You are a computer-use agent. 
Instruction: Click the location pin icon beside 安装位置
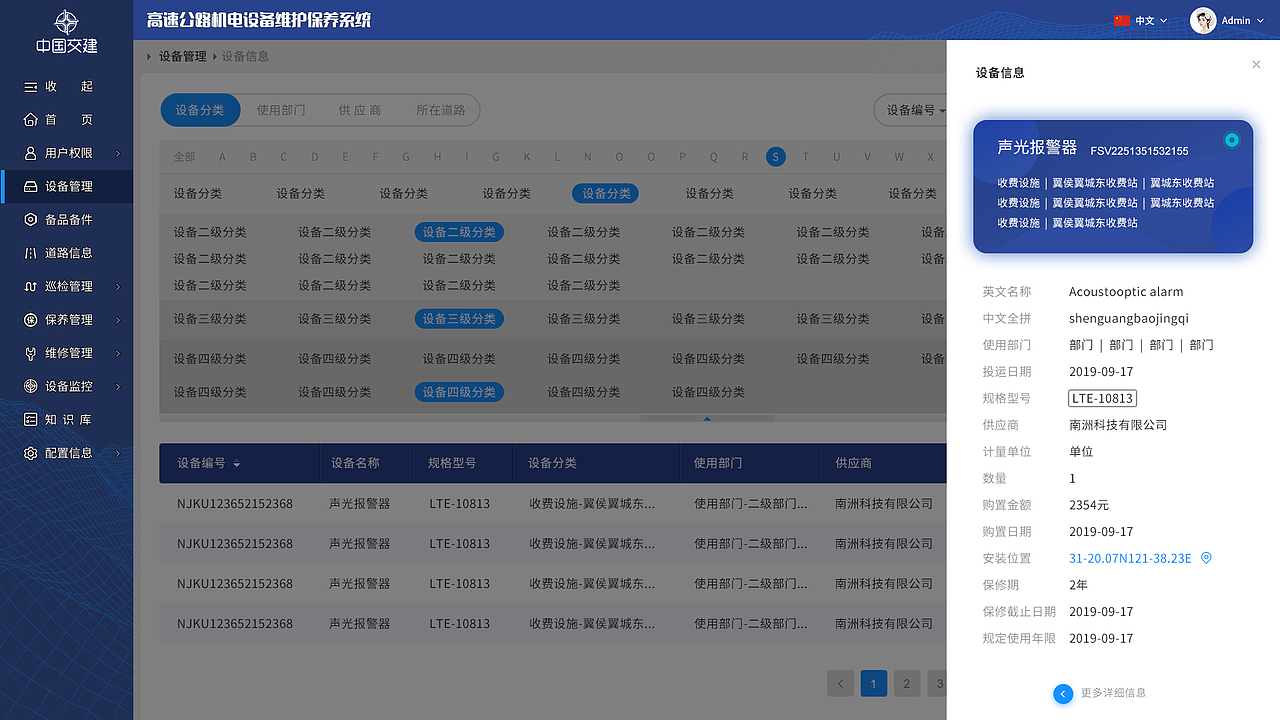1206,558
